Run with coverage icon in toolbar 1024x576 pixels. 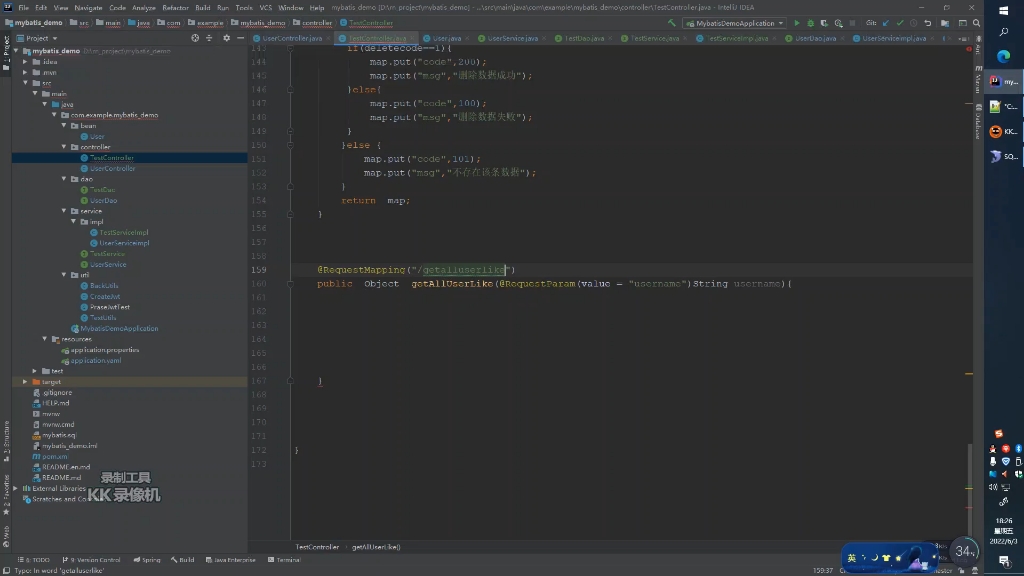click(x=824, y=23)
